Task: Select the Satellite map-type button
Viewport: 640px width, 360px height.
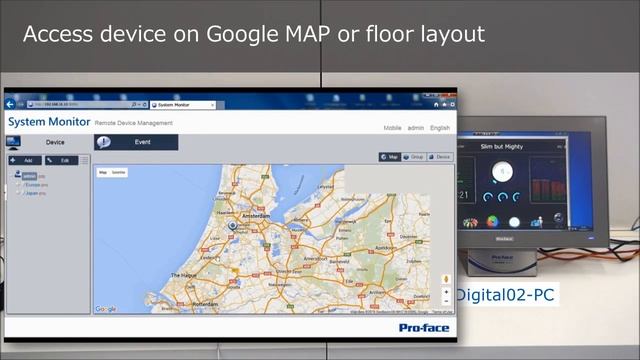Action: [118, 173]
